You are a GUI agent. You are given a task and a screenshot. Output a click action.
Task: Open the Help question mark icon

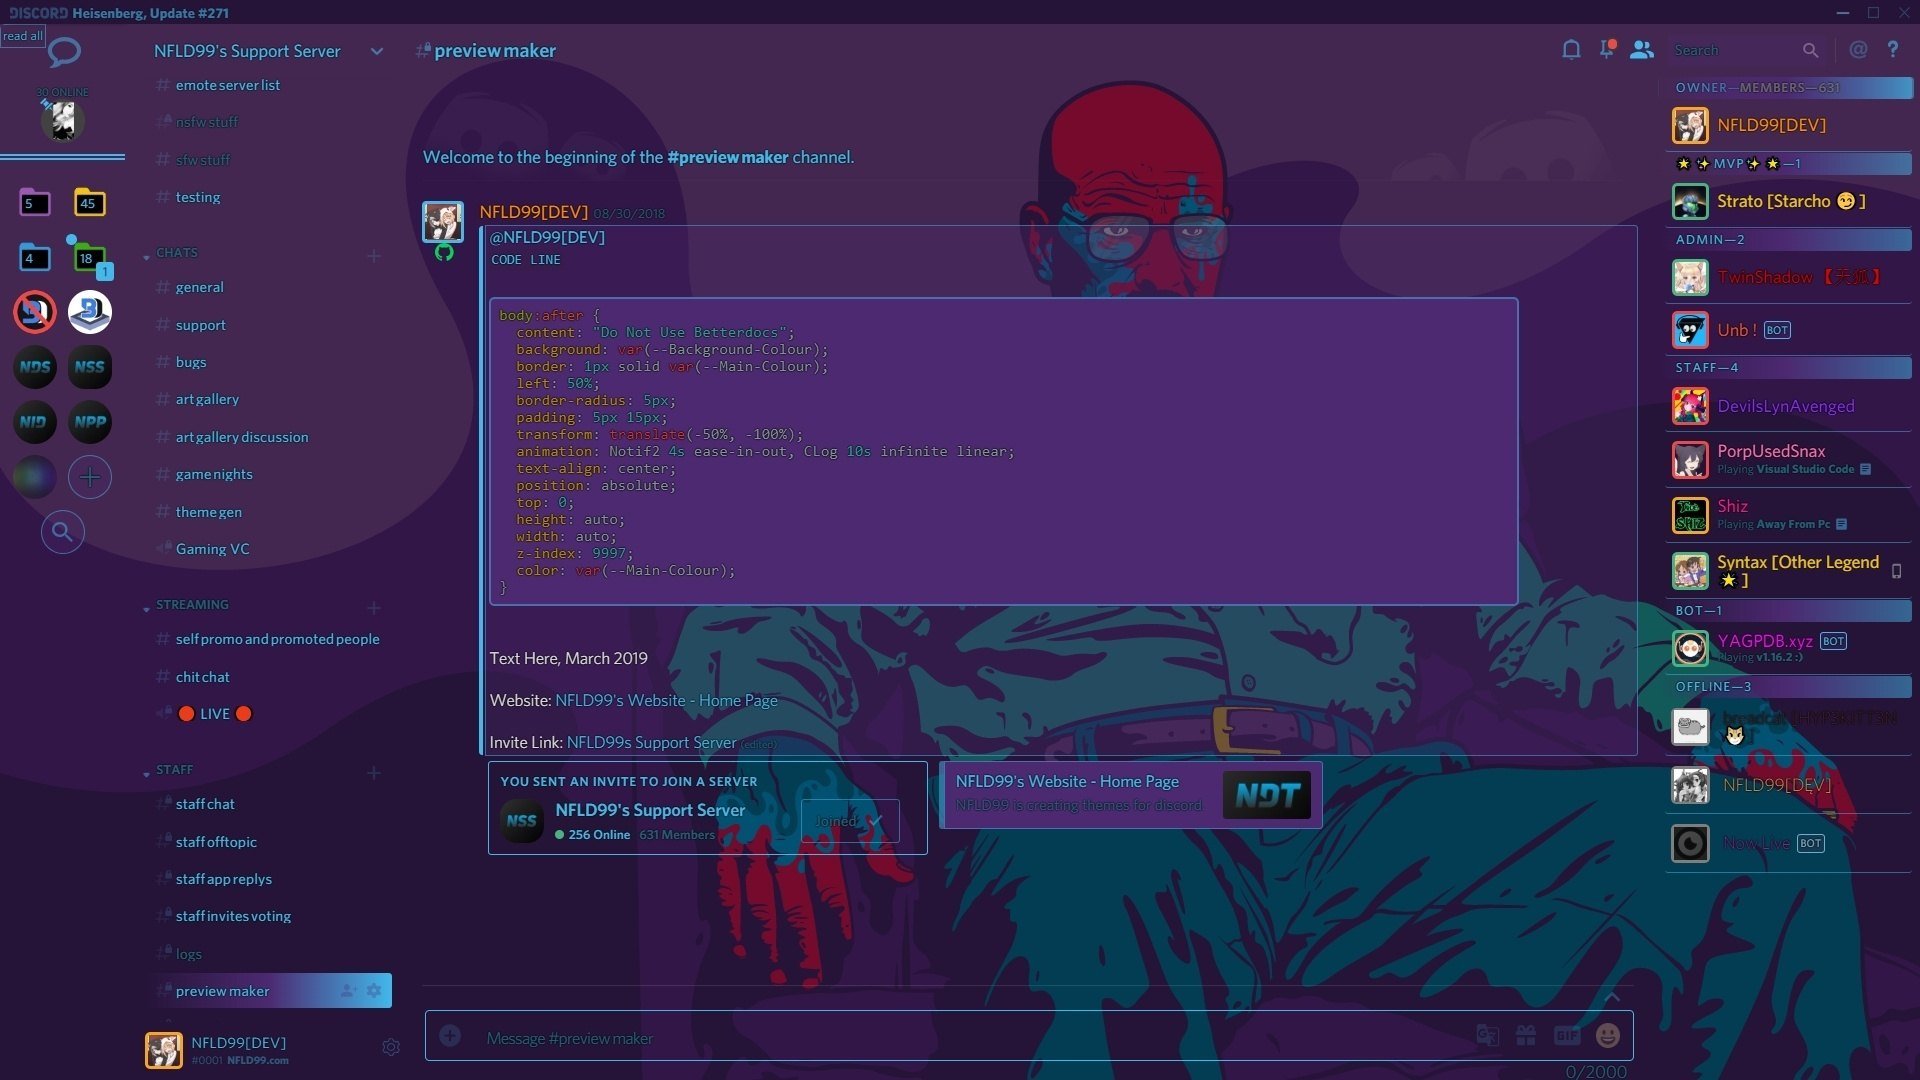(x=1893, y=49)
